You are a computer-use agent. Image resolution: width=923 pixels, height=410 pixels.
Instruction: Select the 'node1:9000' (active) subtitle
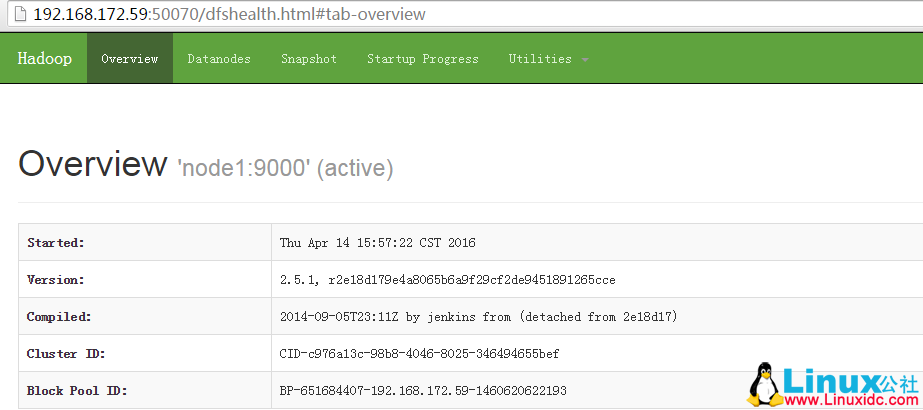point(285,169)
